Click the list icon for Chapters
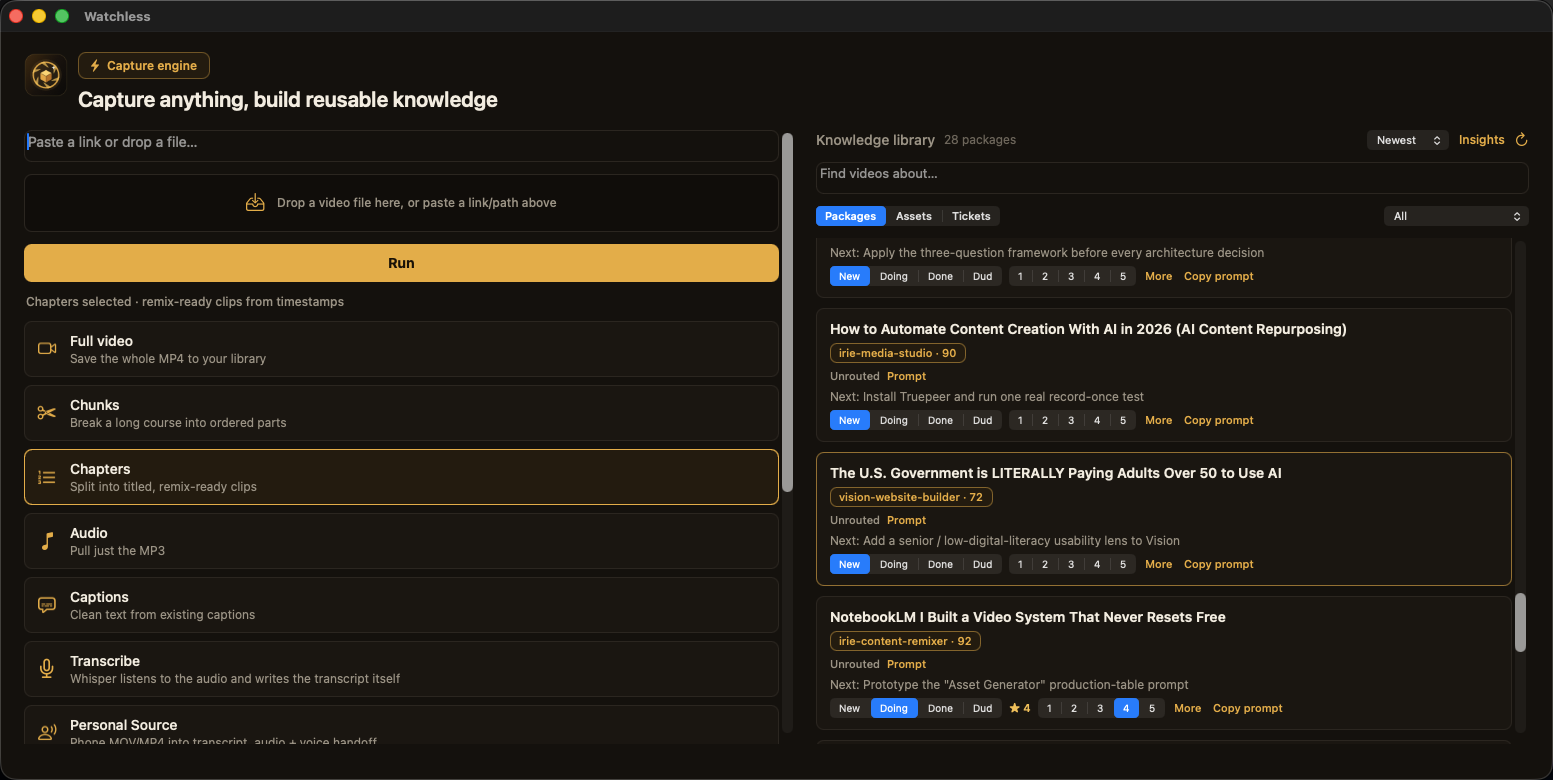Viewport: 1553px width, 780px height. coord(47,477)
